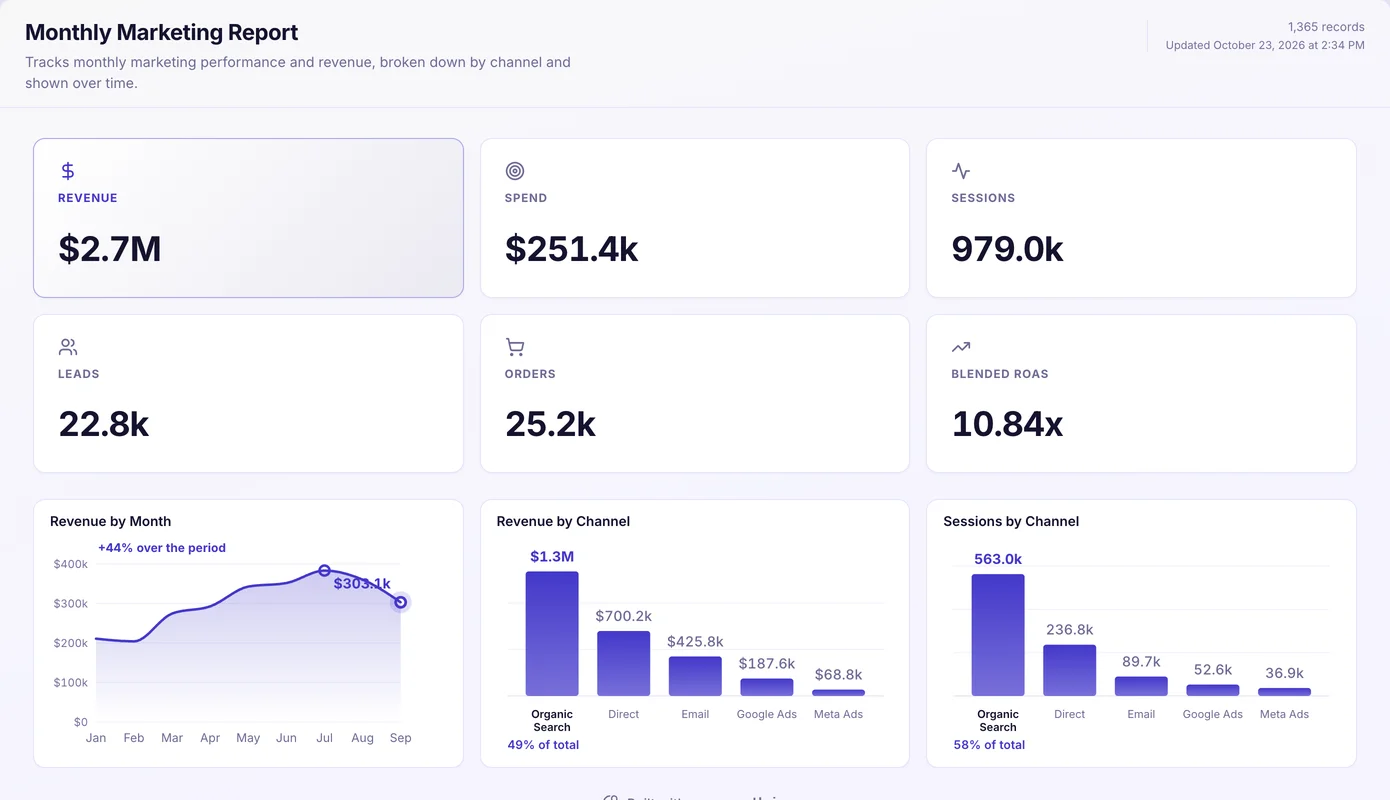The image size is (1390, 800).
Task: Select the $251.4k spend value
Action: (x=572, y=248)
